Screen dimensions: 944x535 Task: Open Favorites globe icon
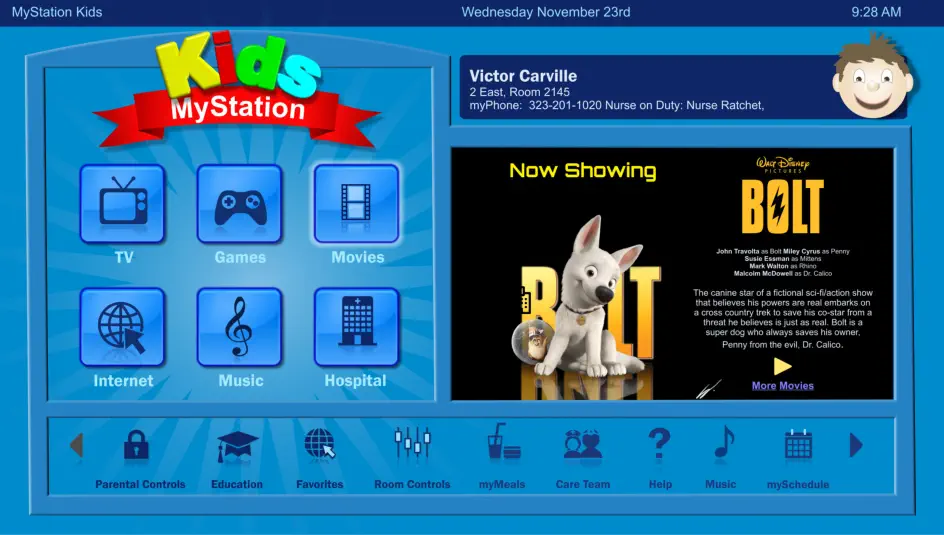coord(320,444)
